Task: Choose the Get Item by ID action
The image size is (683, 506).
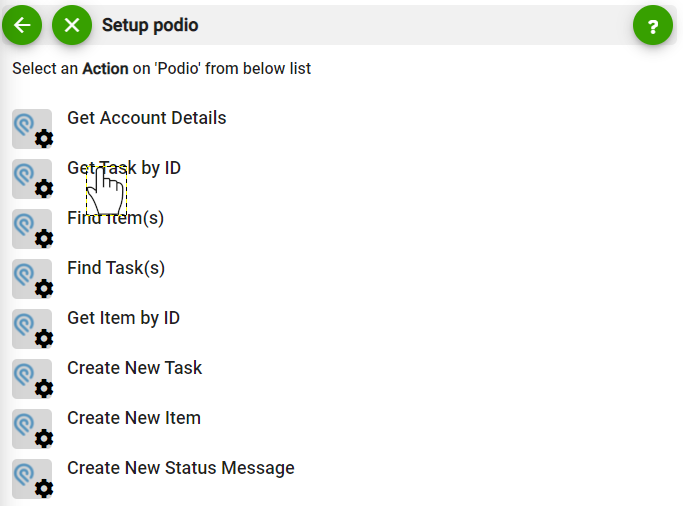Action: click(x=123, y=318)
